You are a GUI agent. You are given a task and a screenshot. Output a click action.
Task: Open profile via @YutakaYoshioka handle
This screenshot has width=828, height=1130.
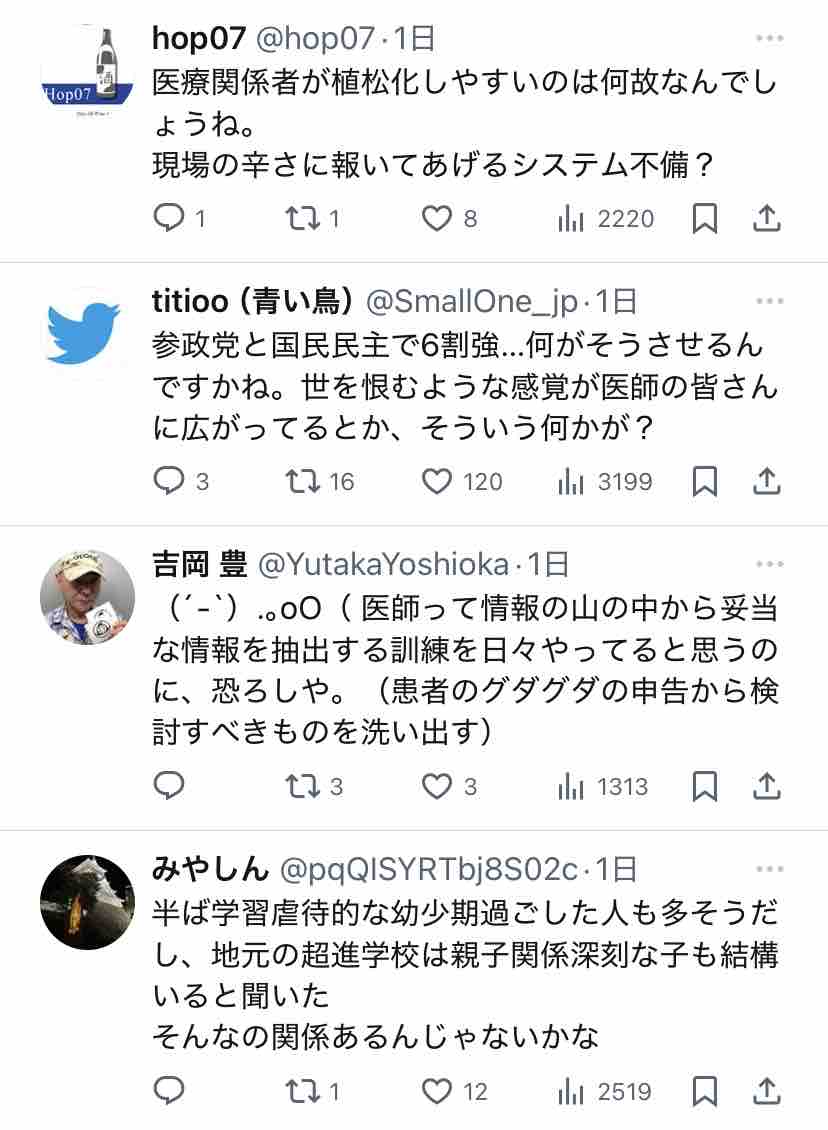pyautogui.click(x=383, y=564)
